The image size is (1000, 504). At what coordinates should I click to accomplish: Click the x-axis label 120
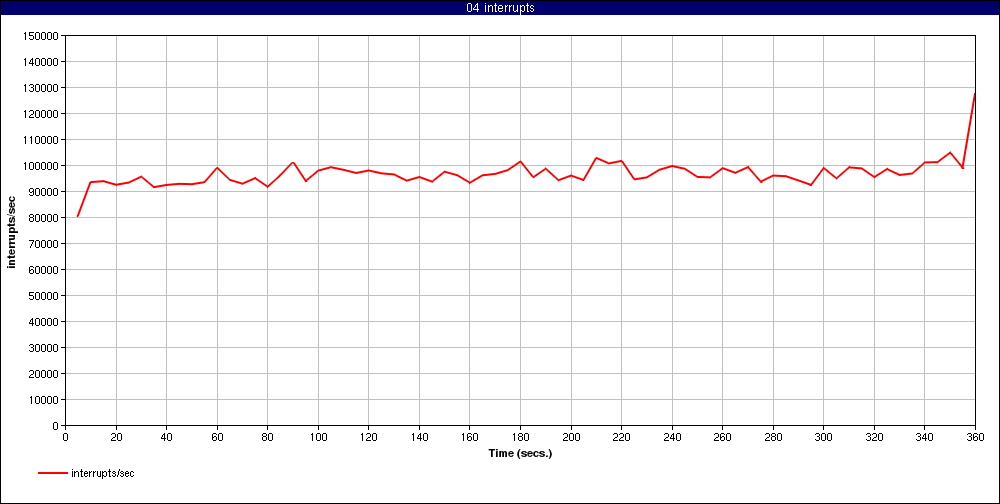[x=369, y=437]
